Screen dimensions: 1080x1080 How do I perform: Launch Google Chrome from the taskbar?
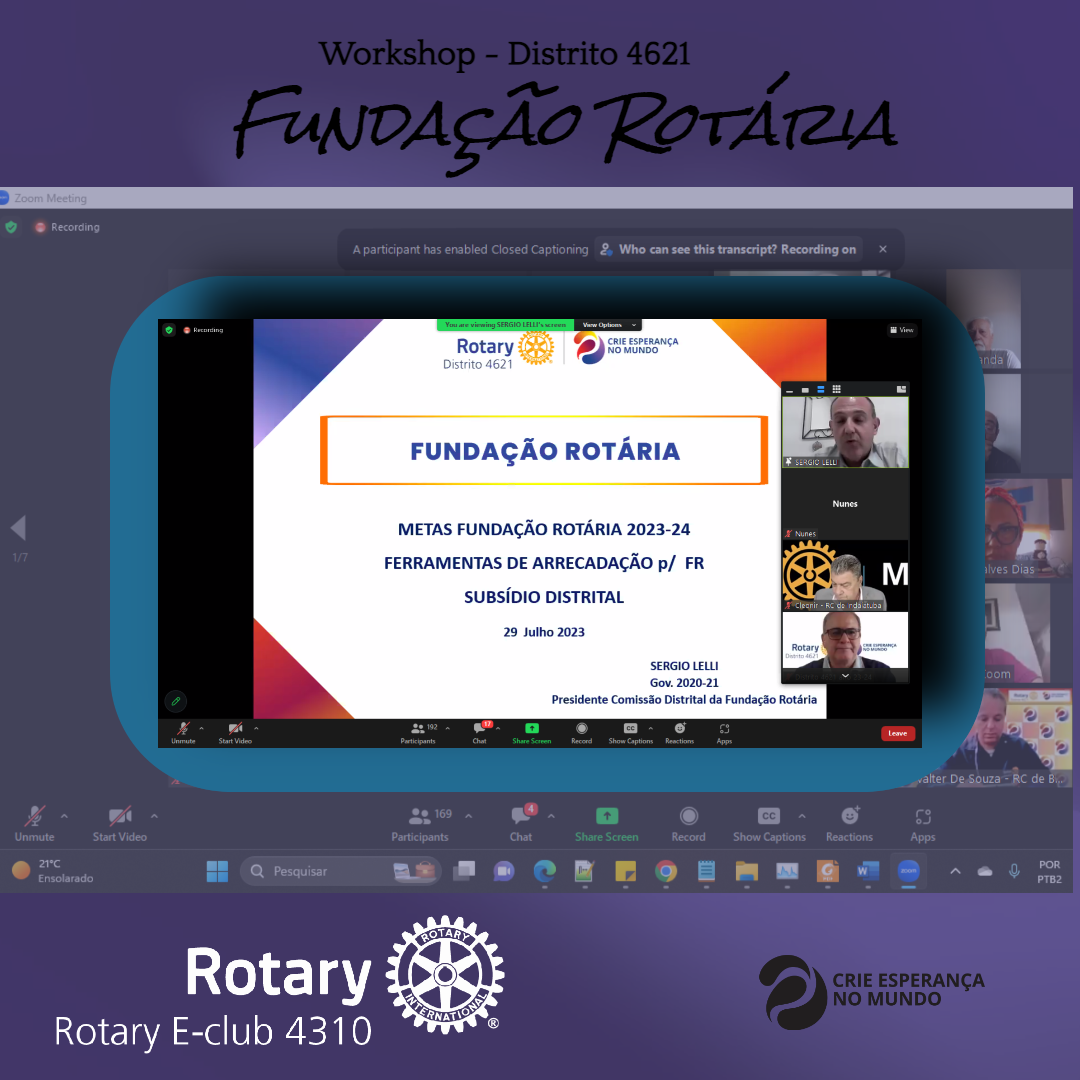(x=666, y=871)
